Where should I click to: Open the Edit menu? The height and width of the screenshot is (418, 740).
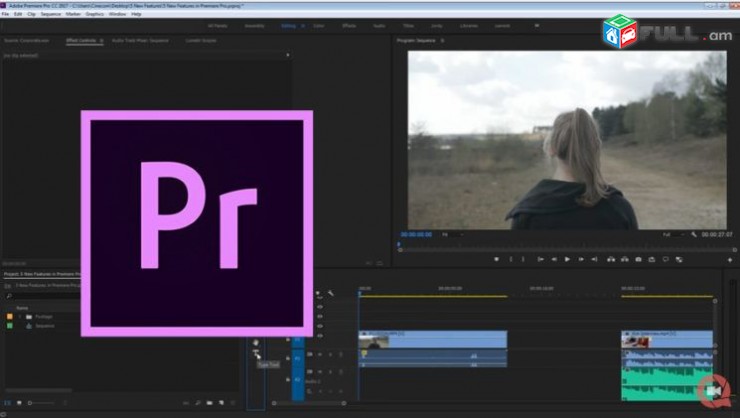tap(18, 14)
